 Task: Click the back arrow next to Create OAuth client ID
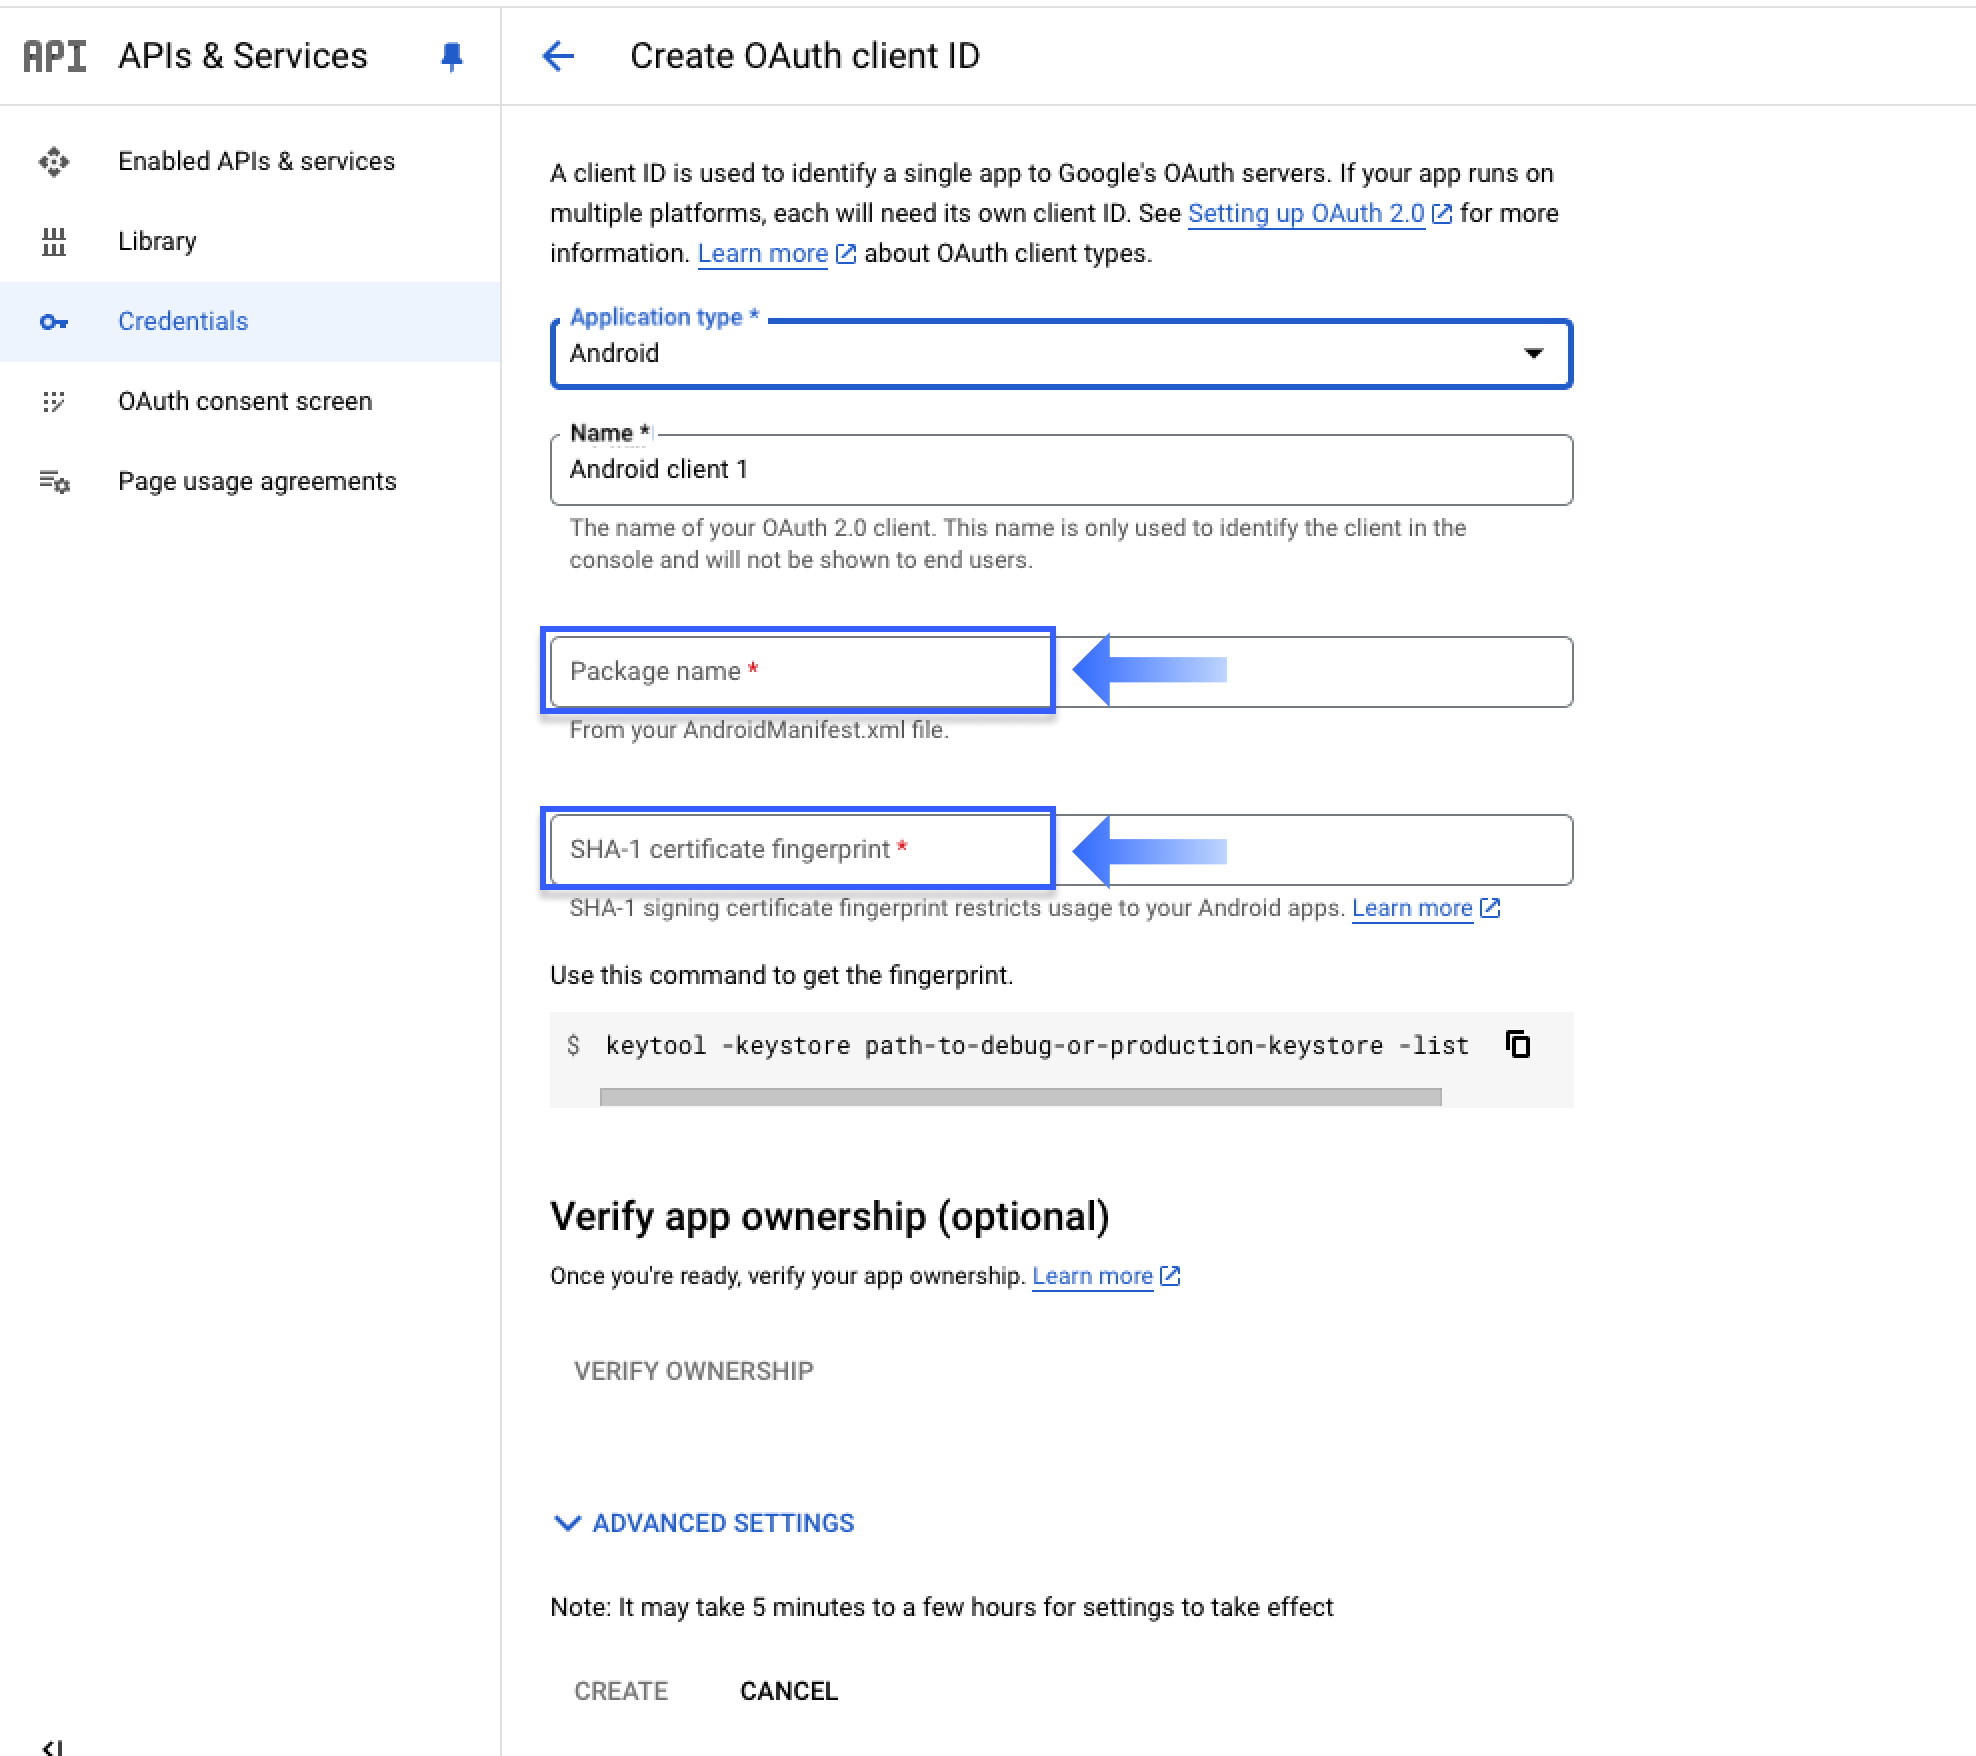tap(558, 57)
